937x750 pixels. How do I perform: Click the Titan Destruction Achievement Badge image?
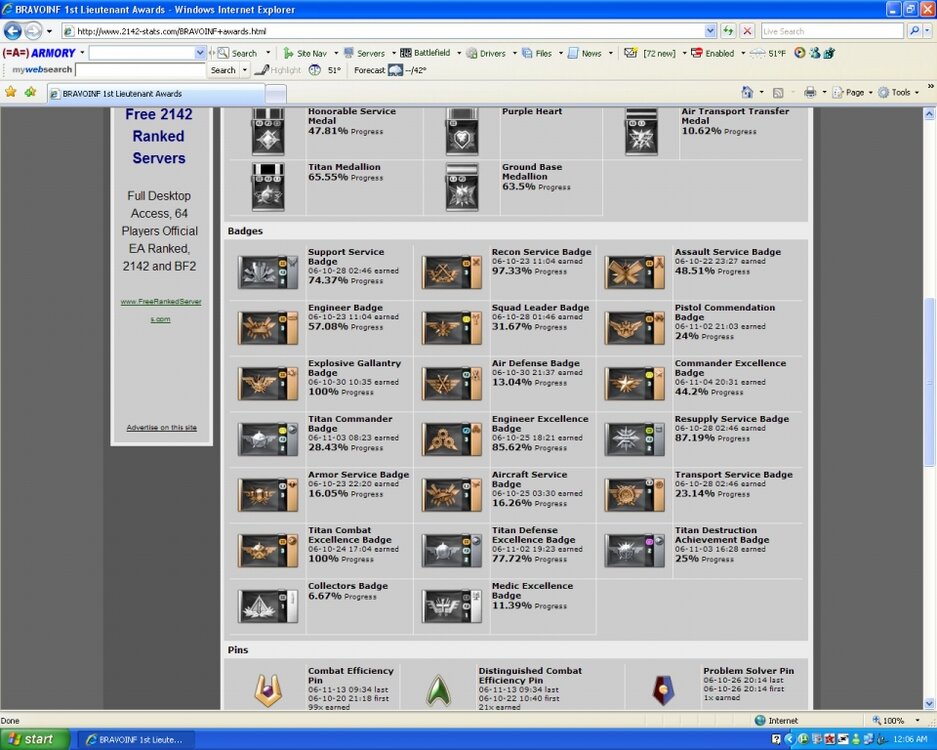click(x=635, y=550)
